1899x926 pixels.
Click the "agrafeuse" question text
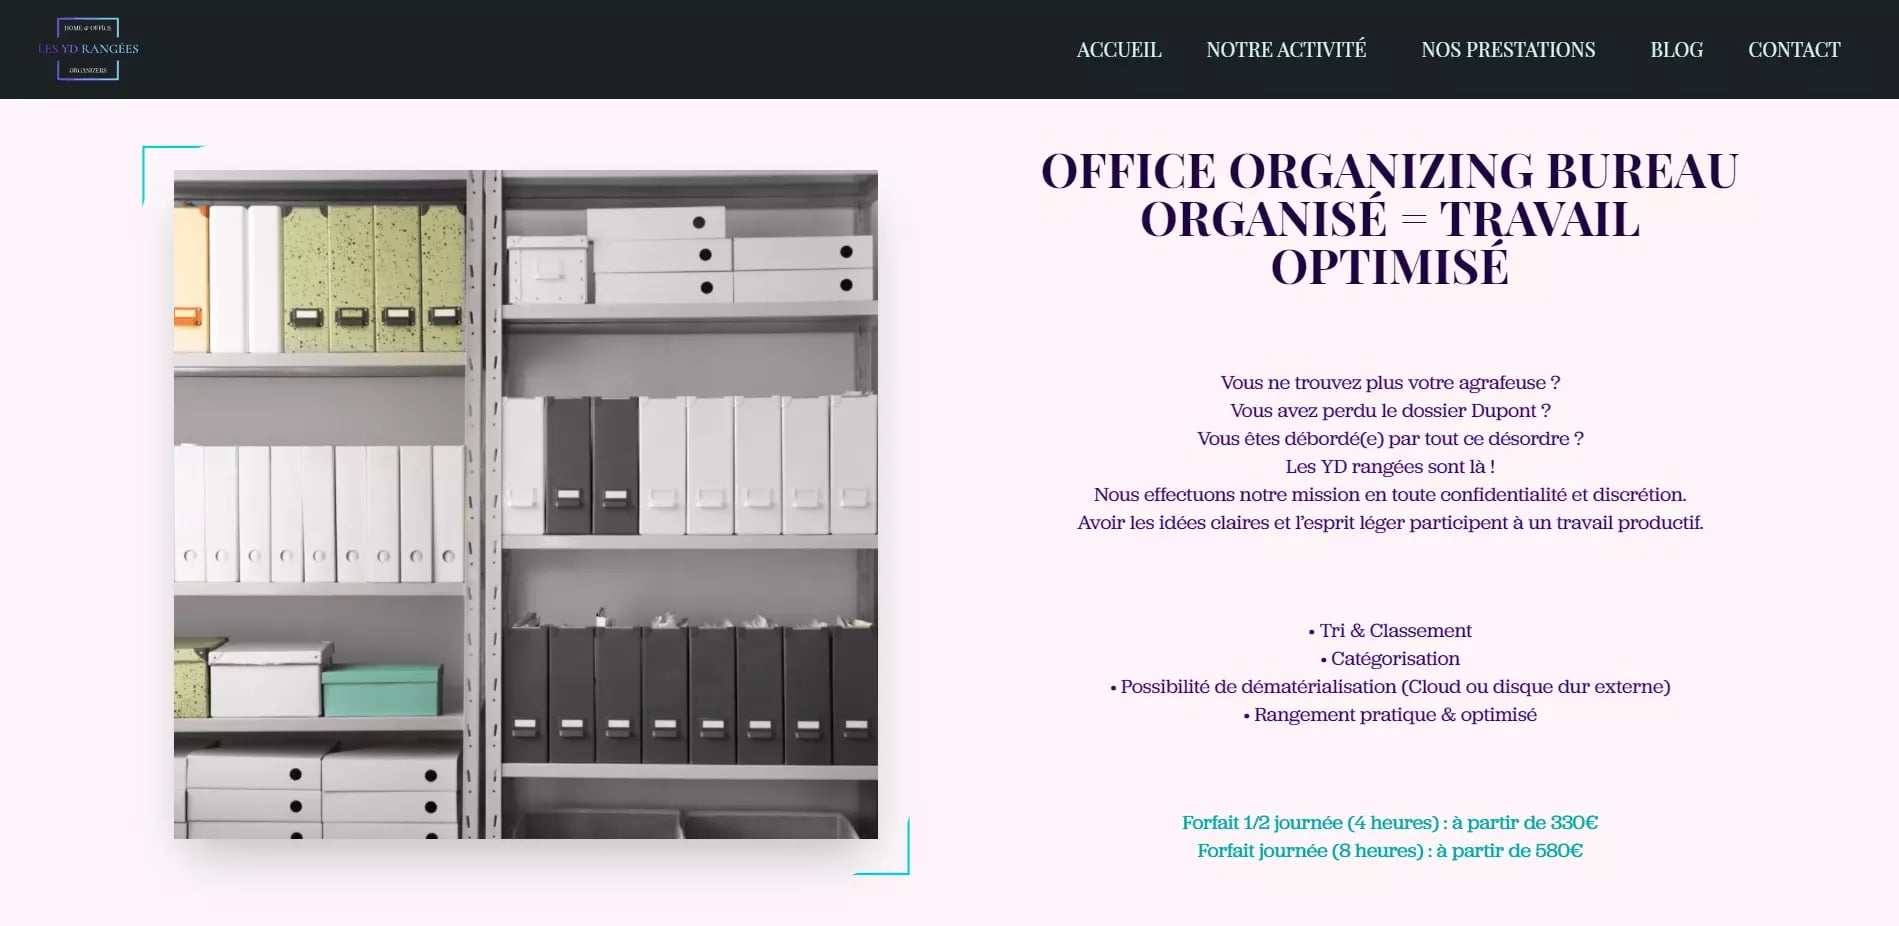(x=1389, y=383)
